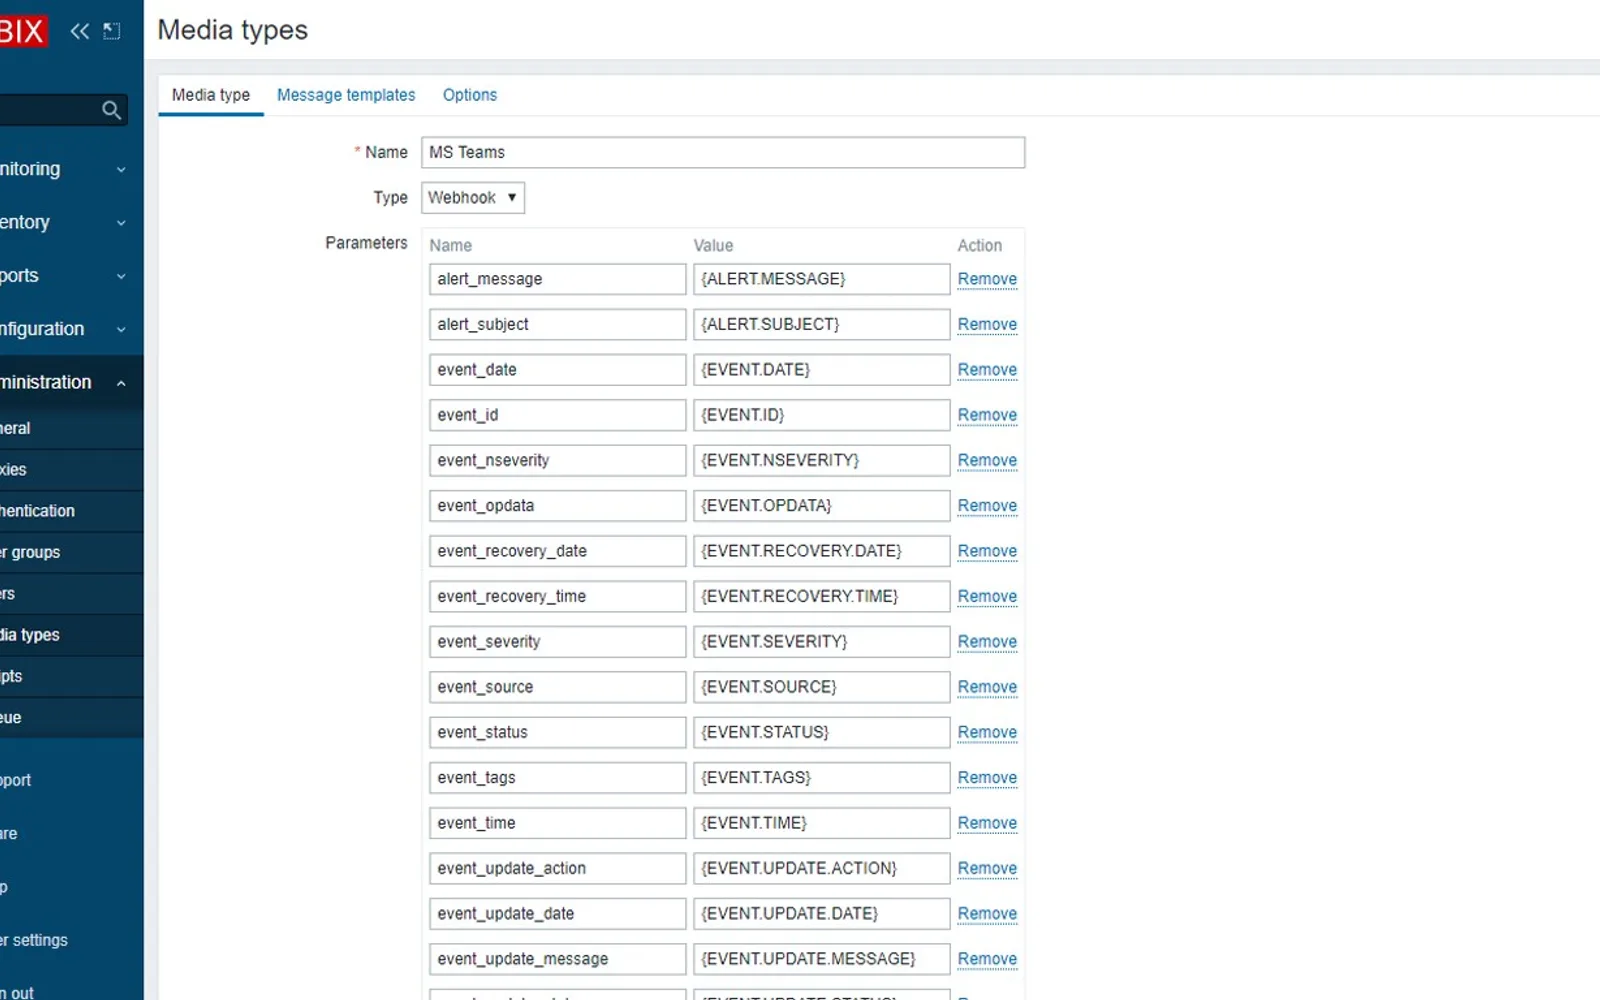Remove the event_source parameter

click(x=987, y=687)
